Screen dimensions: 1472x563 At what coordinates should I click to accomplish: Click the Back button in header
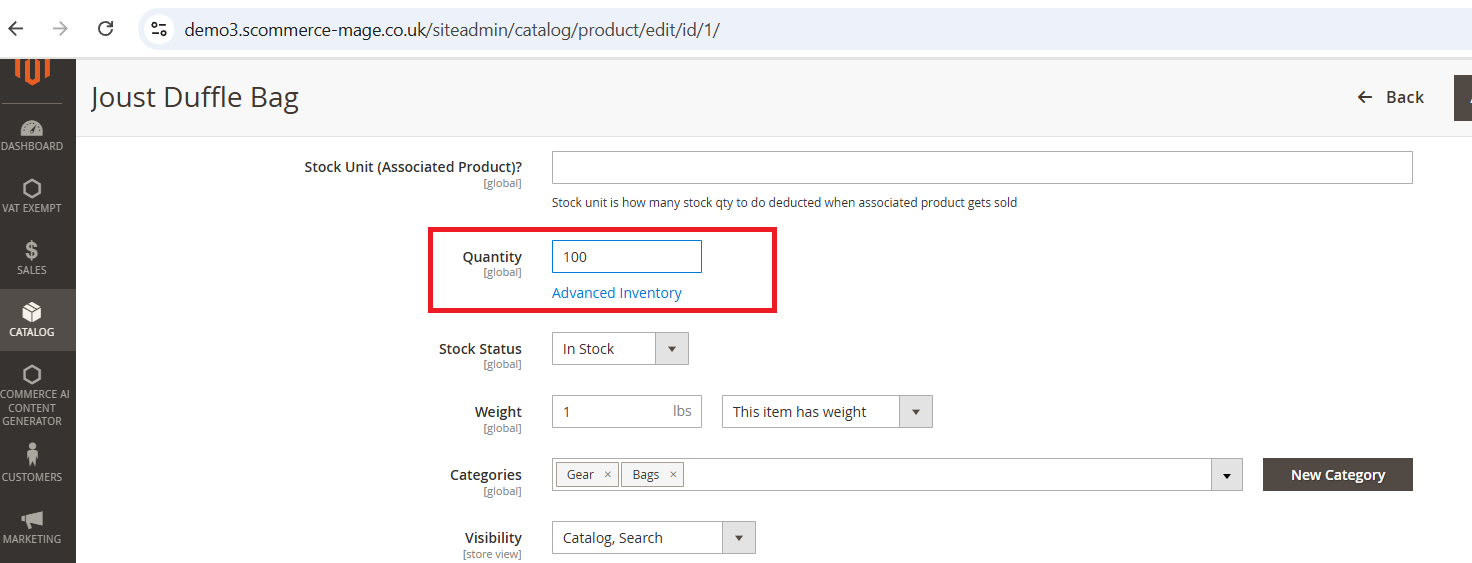click(1391, 97)
